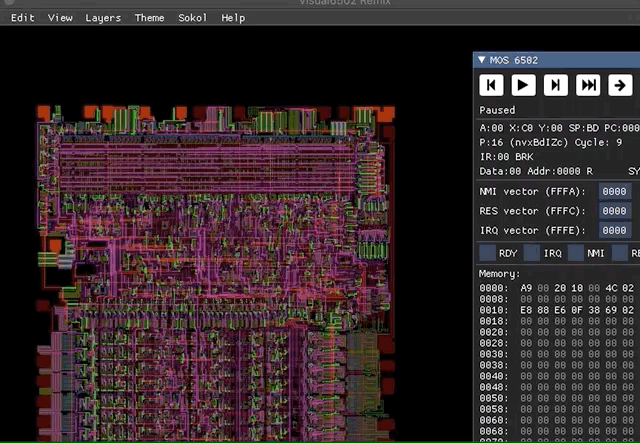Click the 'Paused' status text
The height and width of the screenshot is (443, 640).
click(497, 110)
